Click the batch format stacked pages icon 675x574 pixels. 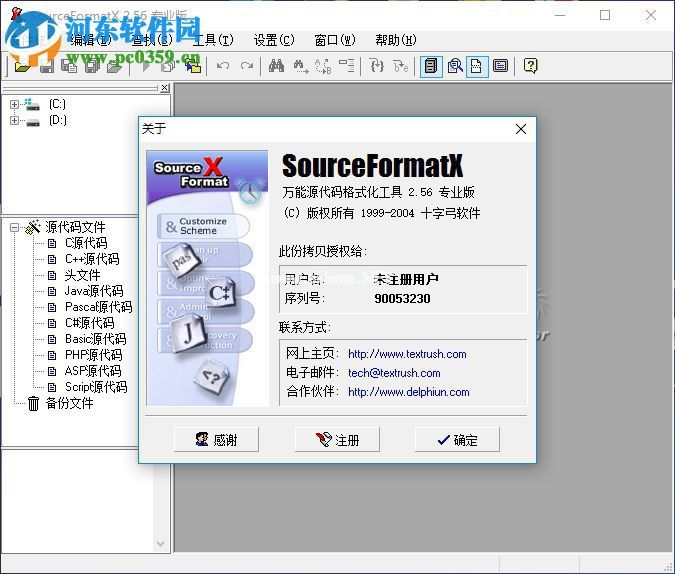click(168, 66)
